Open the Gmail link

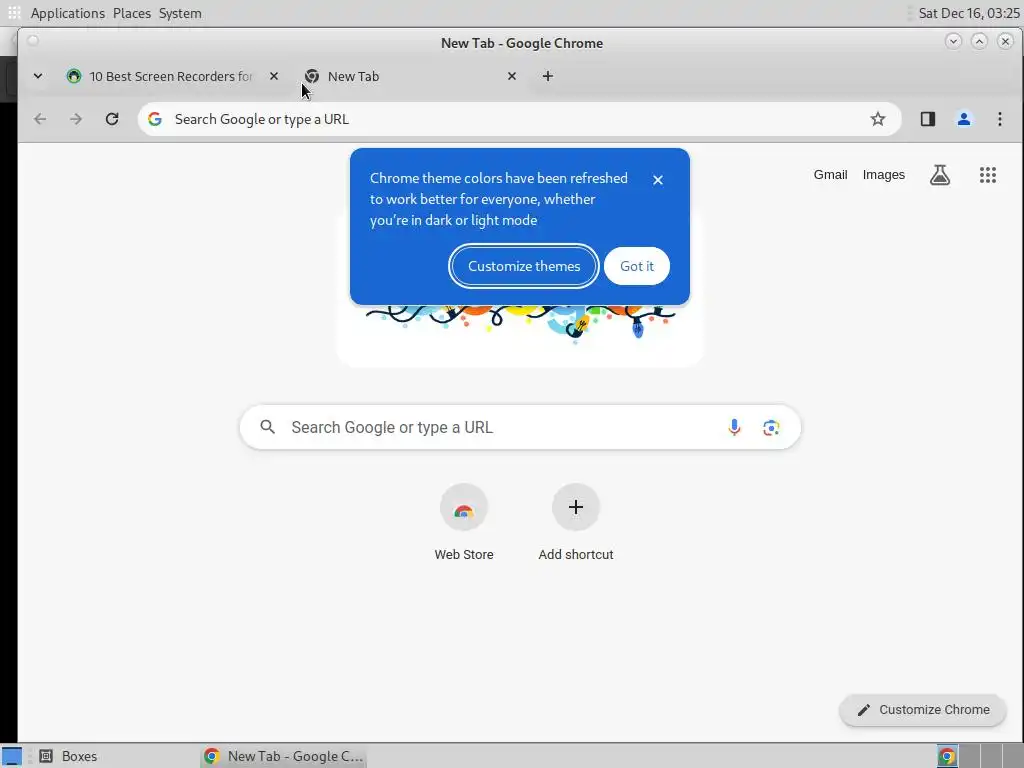point(830,174)
